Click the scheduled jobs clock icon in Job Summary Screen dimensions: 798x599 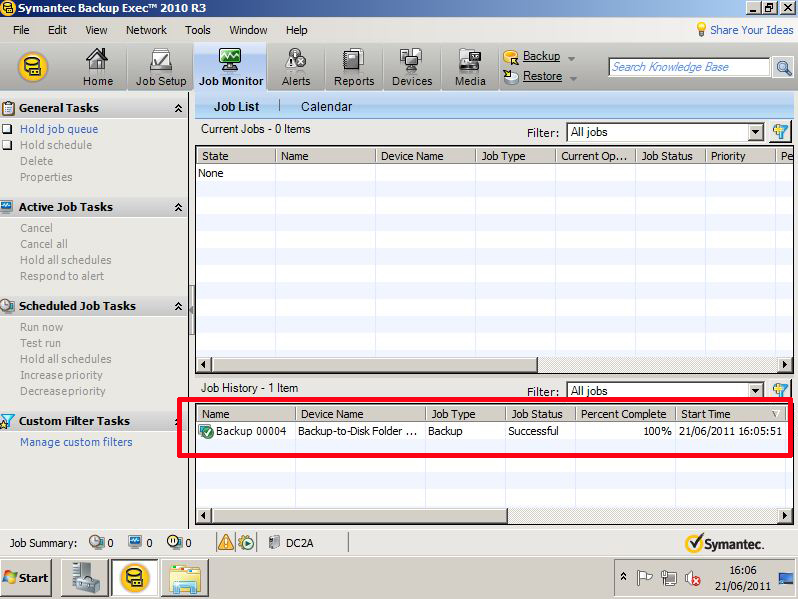point(96,542)
